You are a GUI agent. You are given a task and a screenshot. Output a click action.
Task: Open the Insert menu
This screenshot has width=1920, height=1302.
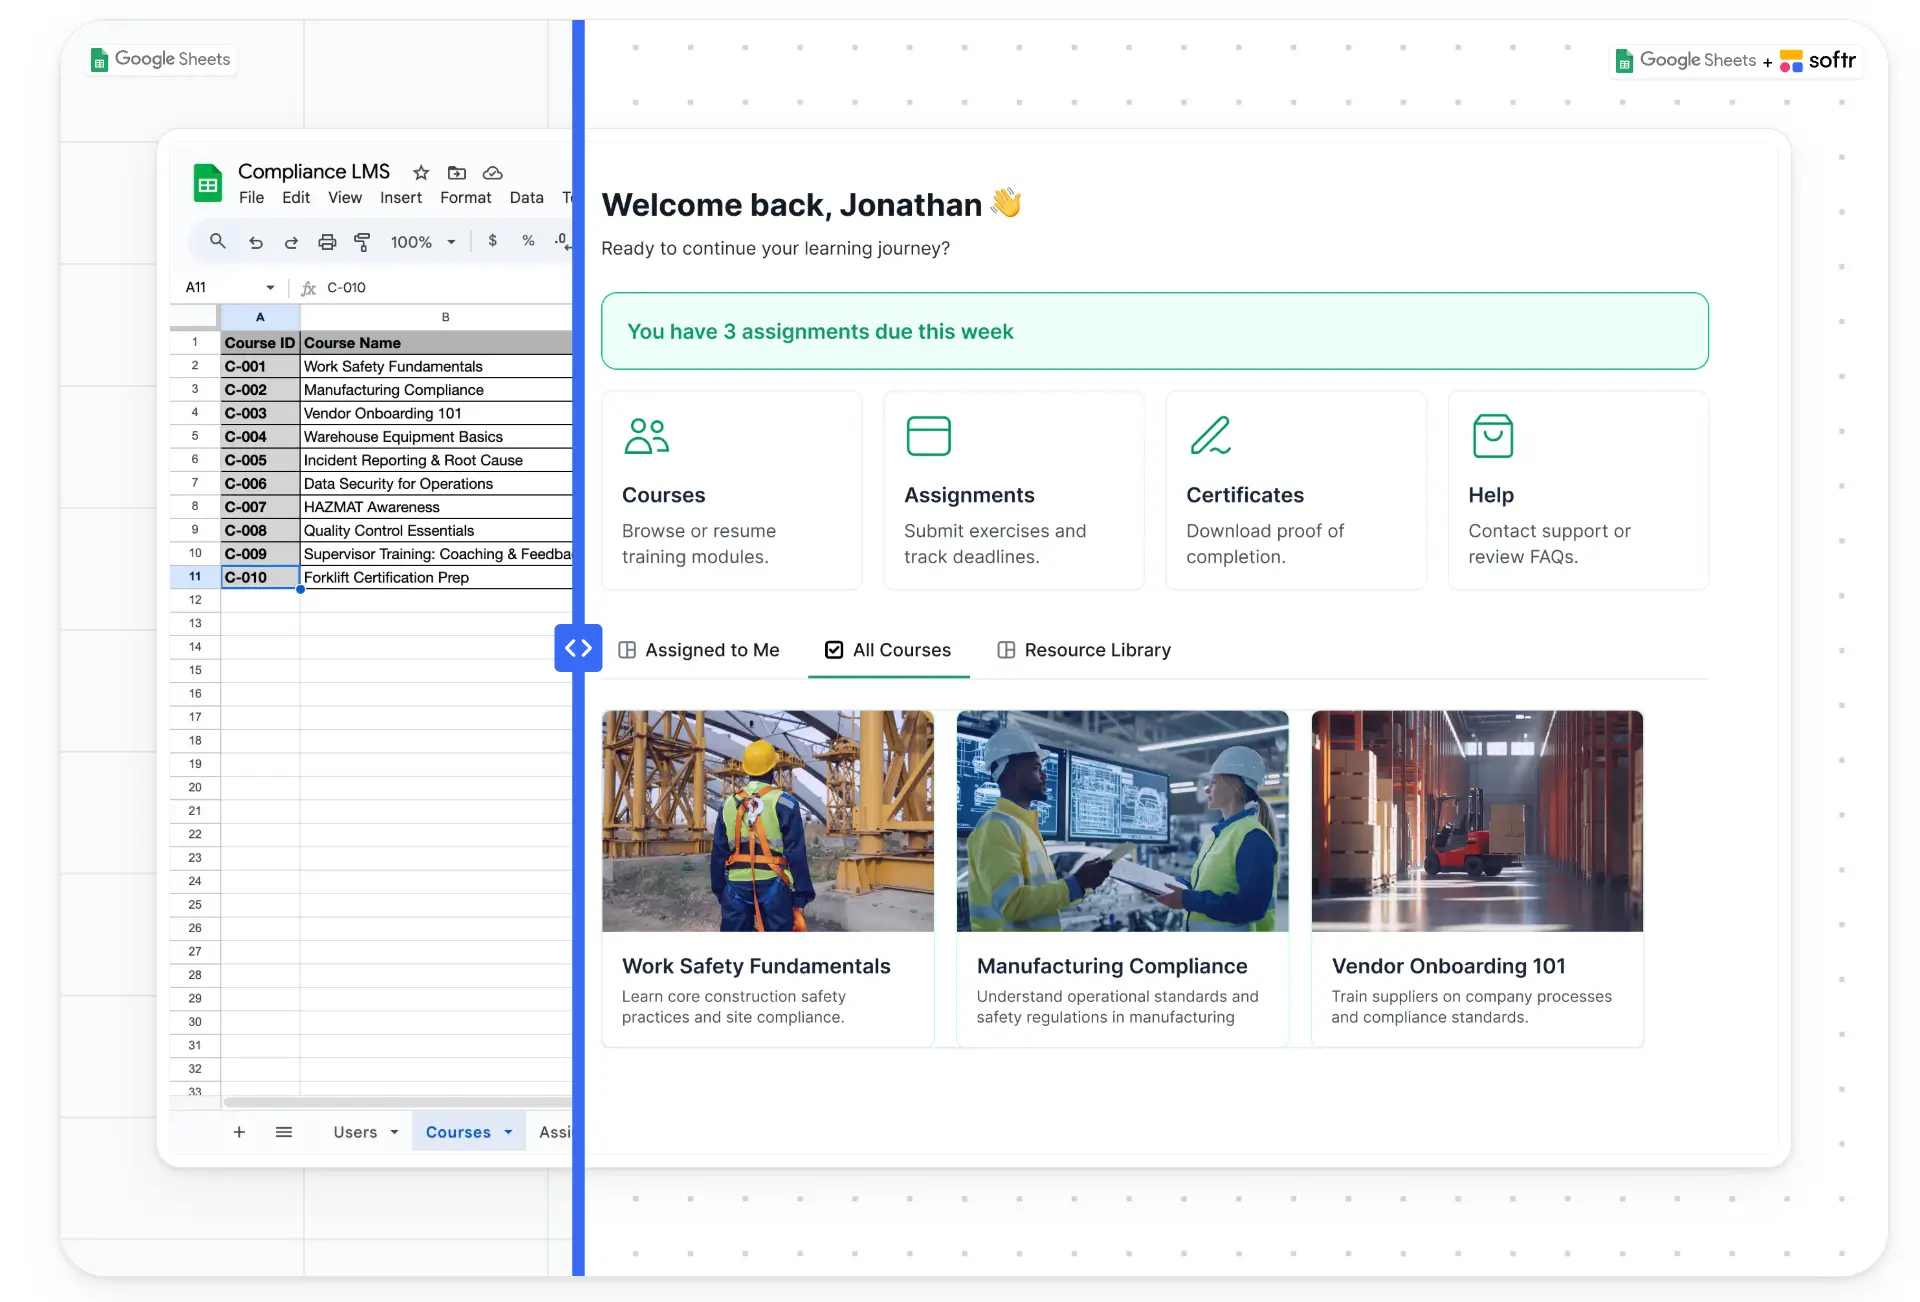pos(401,198)
